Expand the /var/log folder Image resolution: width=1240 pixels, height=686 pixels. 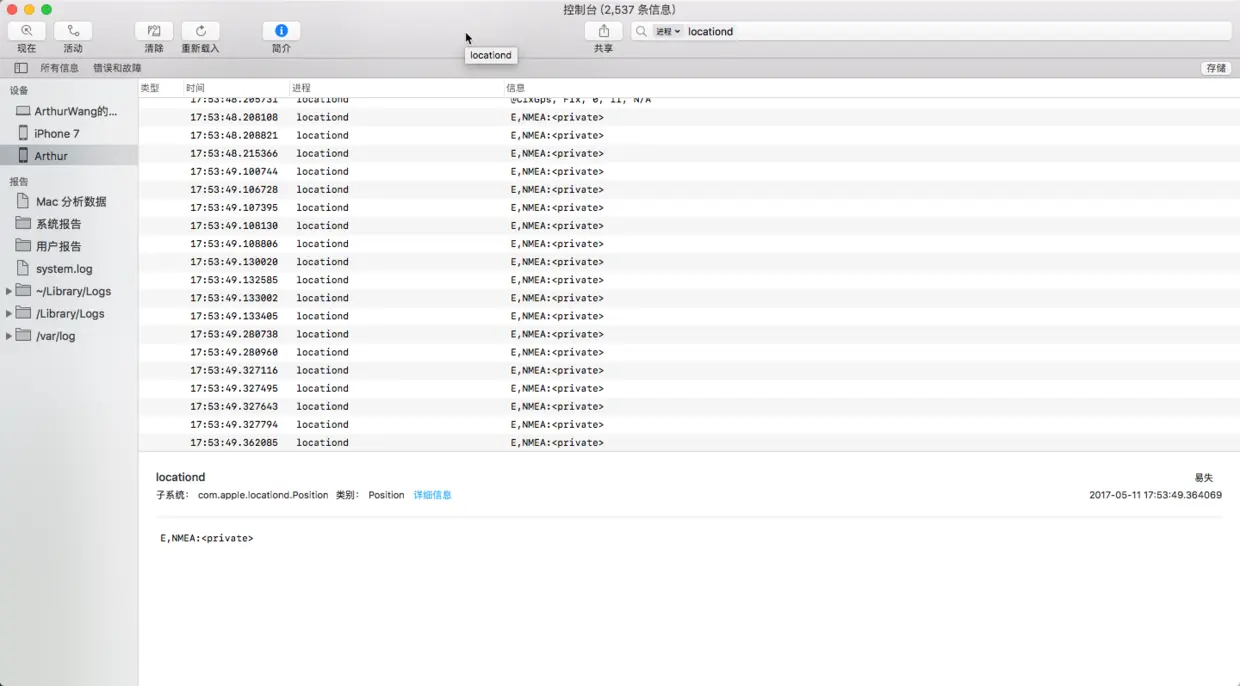(9, 336)
